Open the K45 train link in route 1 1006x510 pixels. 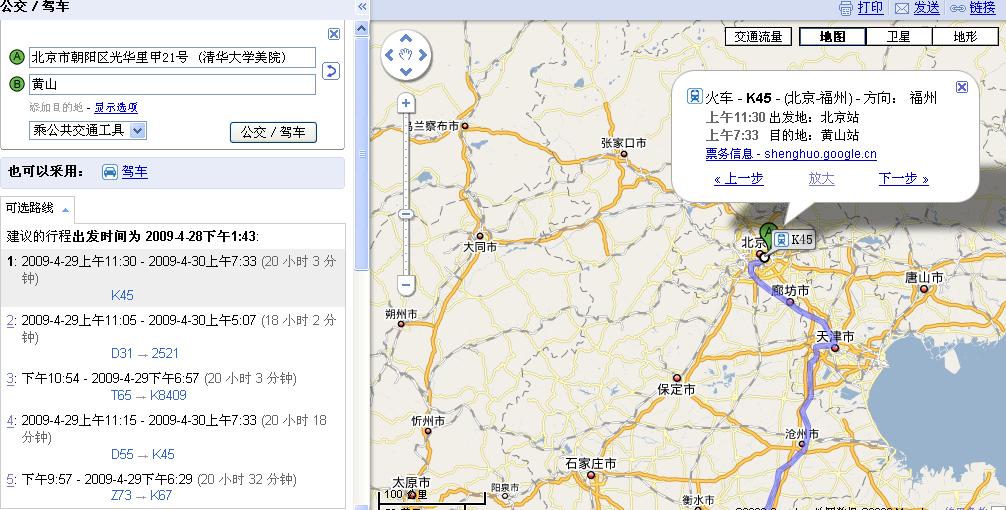tap(122, 295)
